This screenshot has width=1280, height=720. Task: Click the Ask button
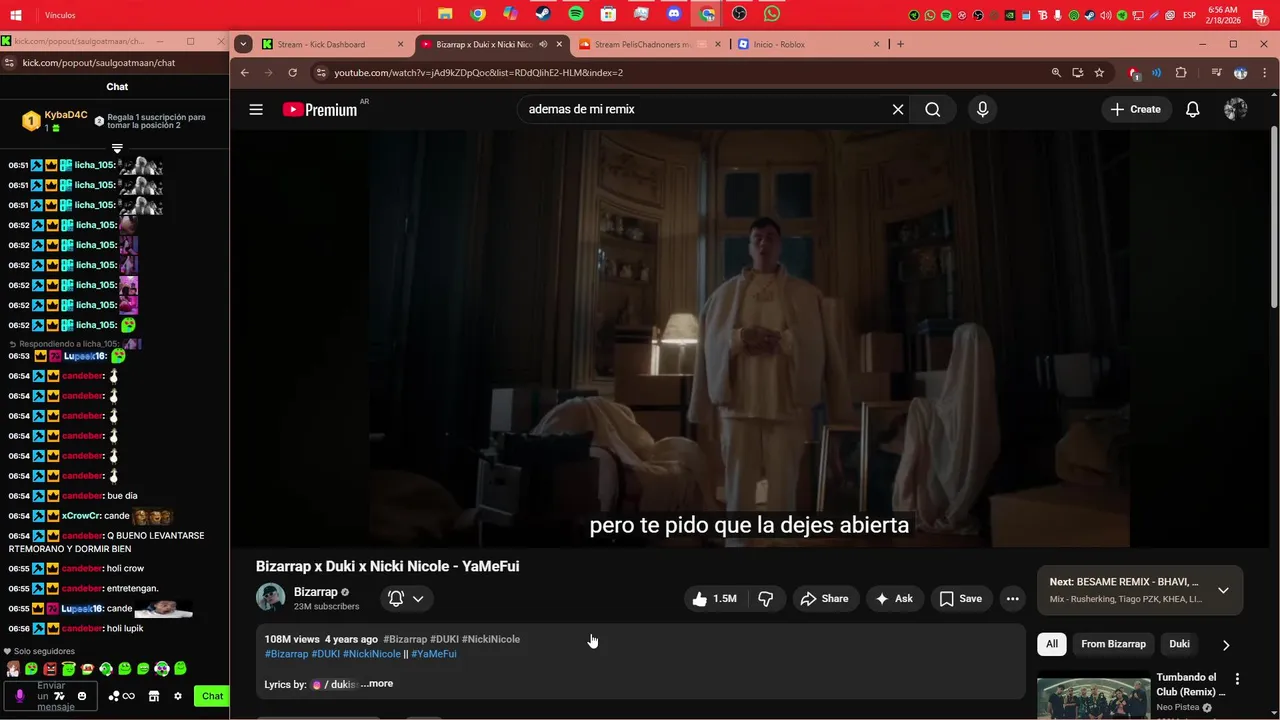(x=894, y=599)
